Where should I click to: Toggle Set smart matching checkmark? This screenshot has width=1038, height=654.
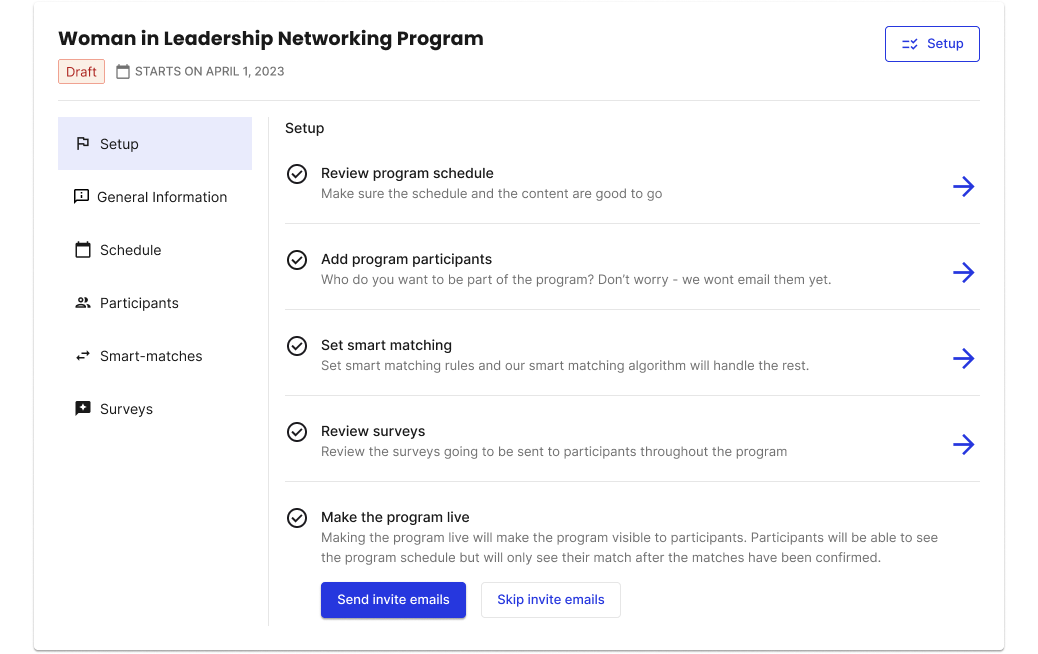click(x=297, y=346)
